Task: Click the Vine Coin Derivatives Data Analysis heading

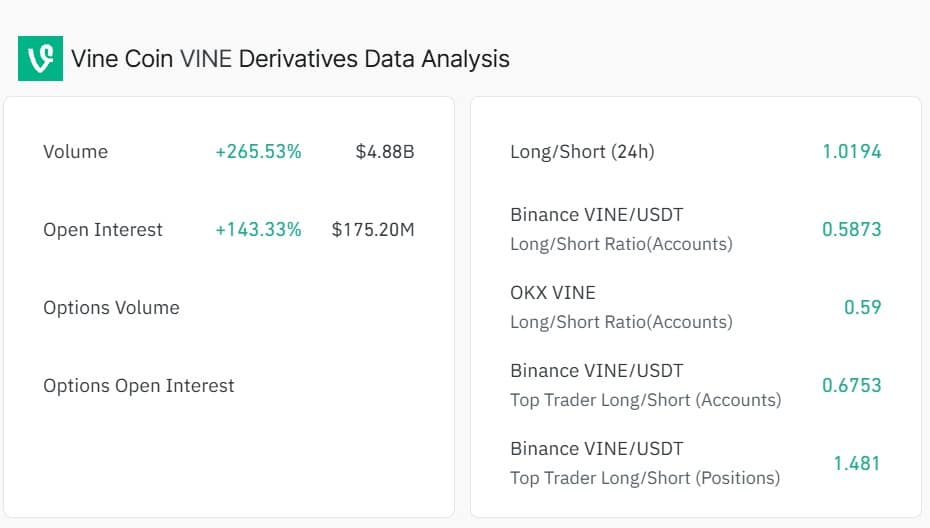Action: coord(290,59)
